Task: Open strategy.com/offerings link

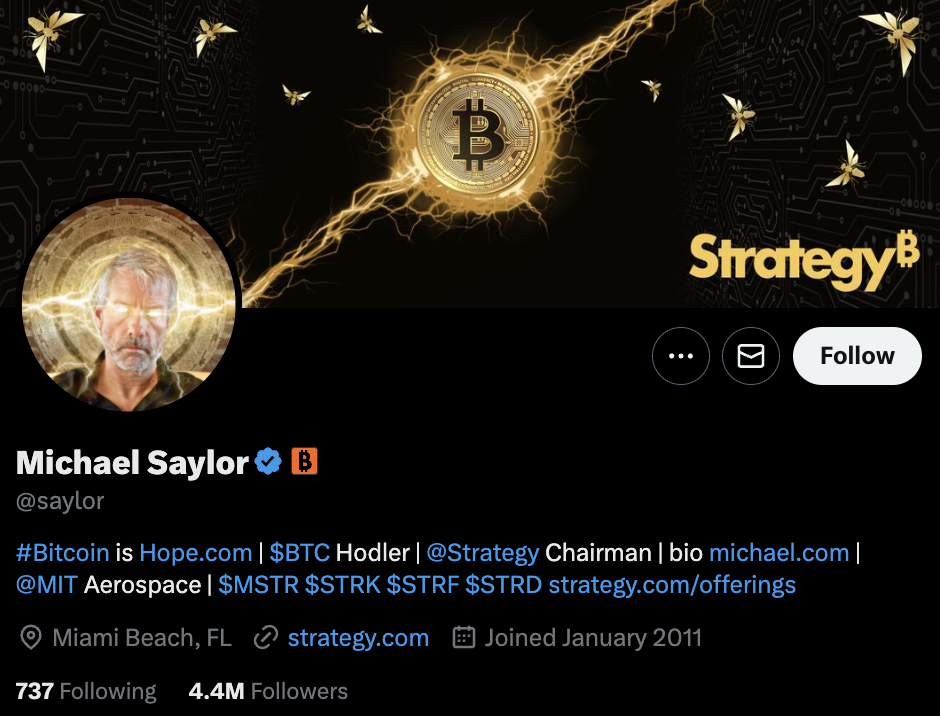Action: coord(672,585)
